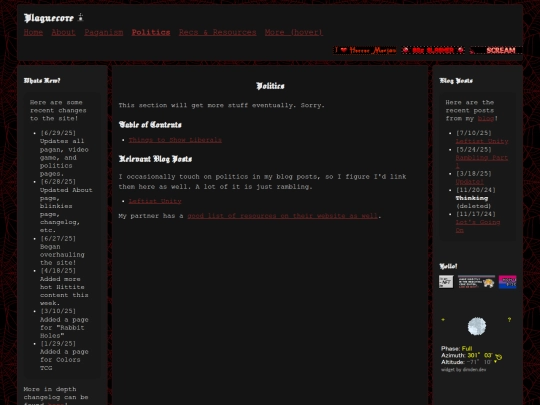The width and height of the screenshot is (540, 405).
Task: Click the Relevant Blog Posts heading
Action: 155,159
